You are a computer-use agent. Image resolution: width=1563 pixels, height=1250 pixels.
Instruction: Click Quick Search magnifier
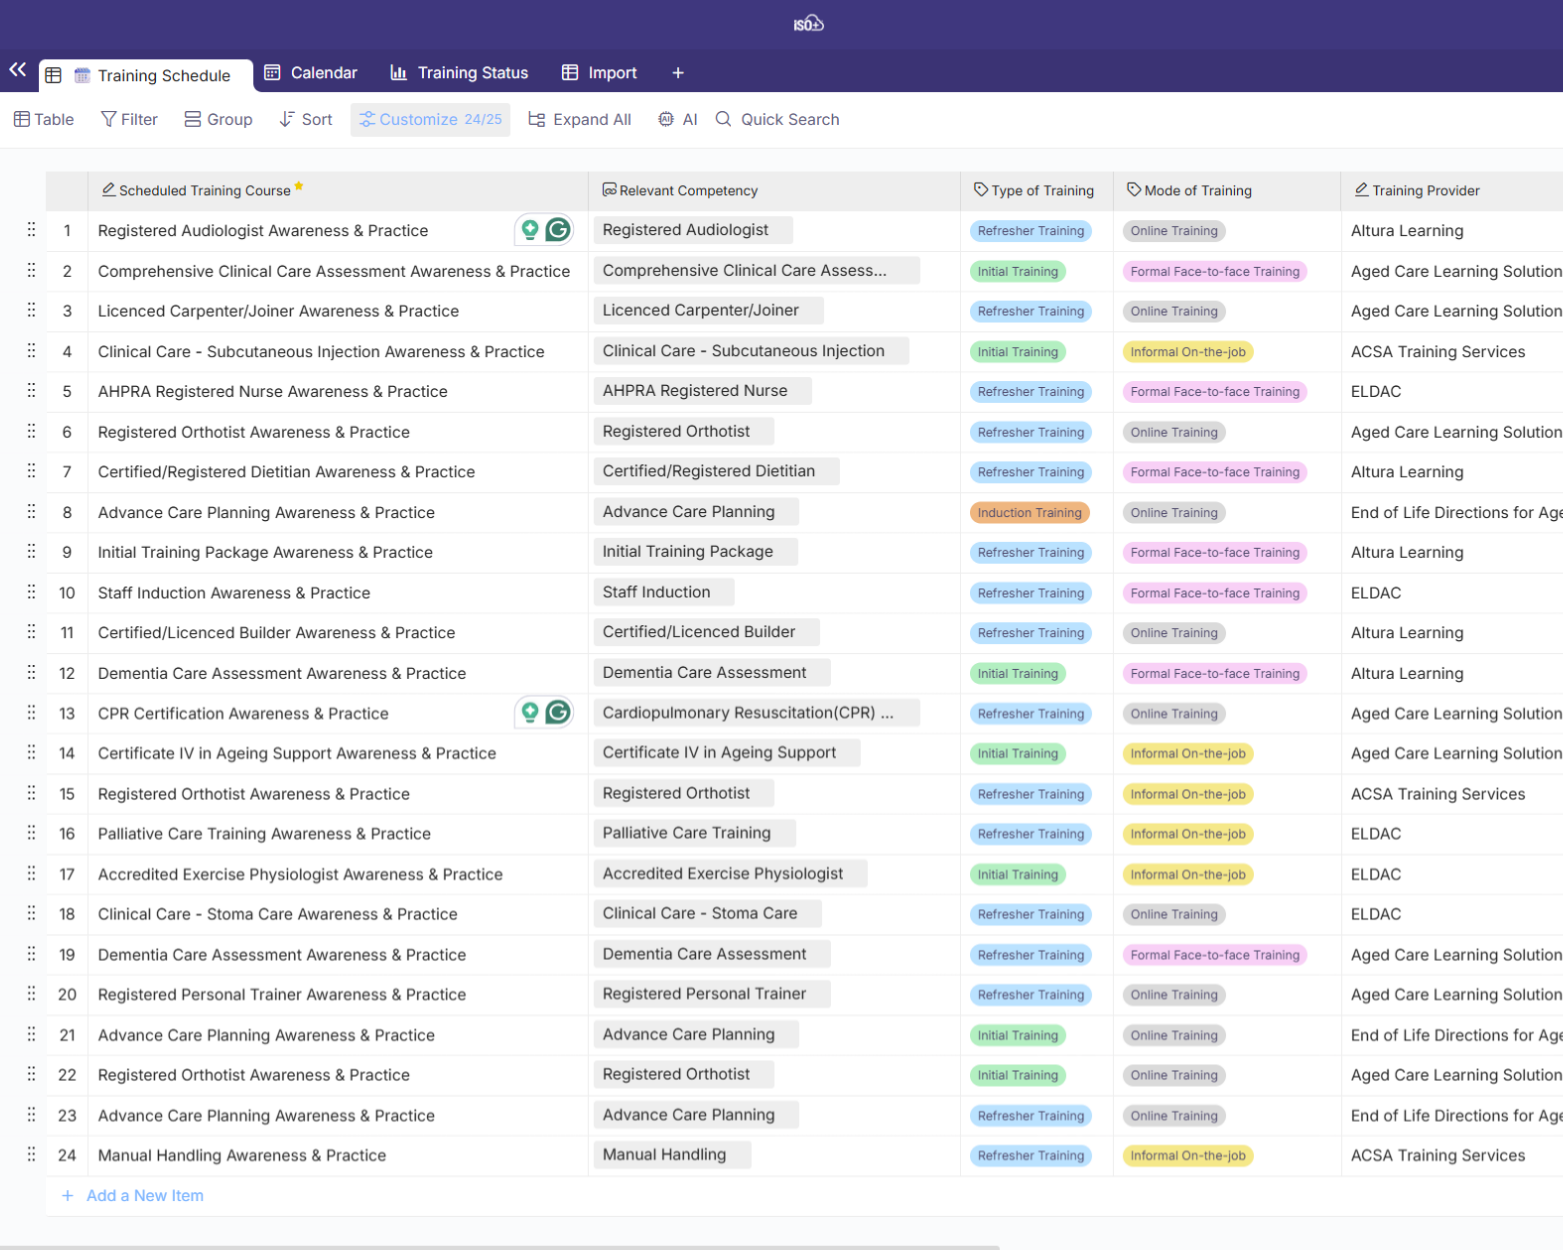(x=724, y=119)
